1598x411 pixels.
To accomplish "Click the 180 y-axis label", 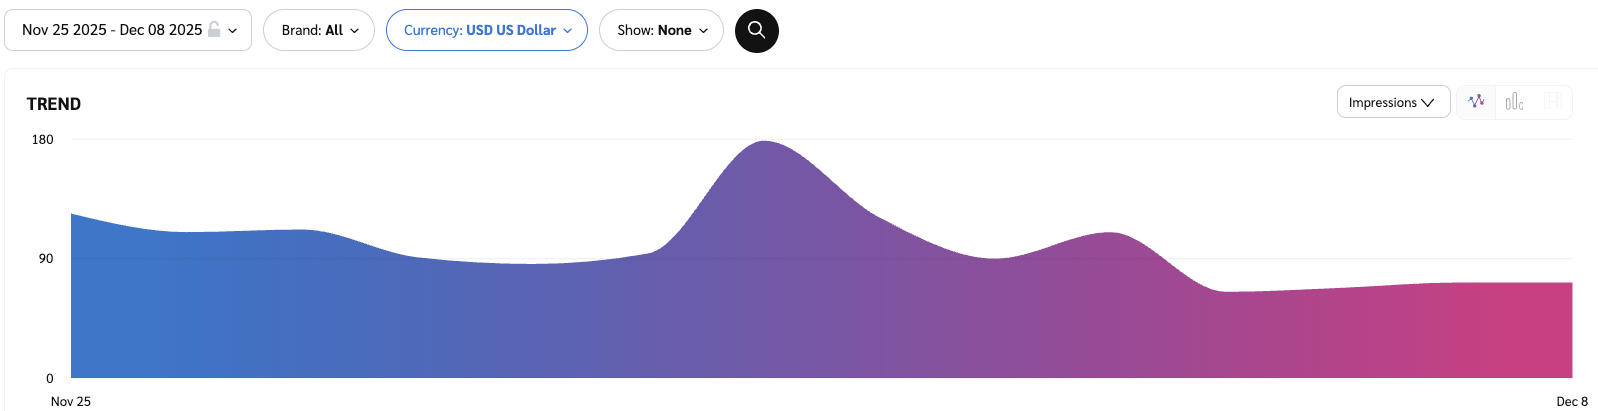I will point(43,140).
